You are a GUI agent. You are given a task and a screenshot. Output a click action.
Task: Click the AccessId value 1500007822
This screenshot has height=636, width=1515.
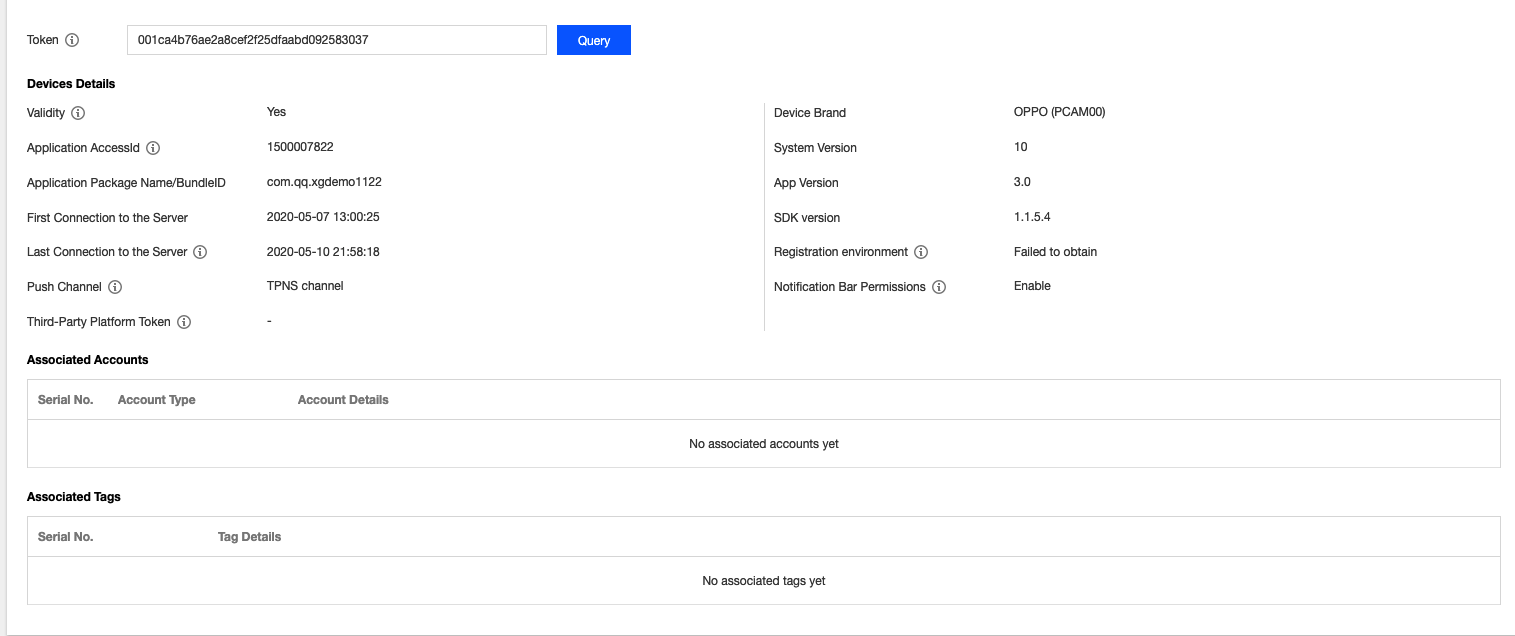[x=300, y=147]
